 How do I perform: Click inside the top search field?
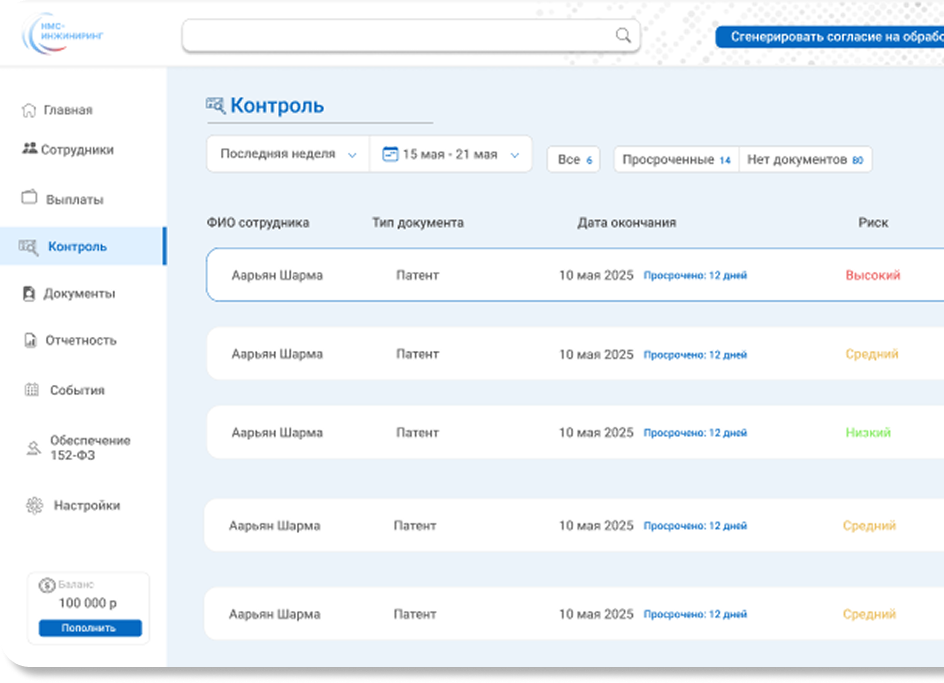click(x=400, y=35)
